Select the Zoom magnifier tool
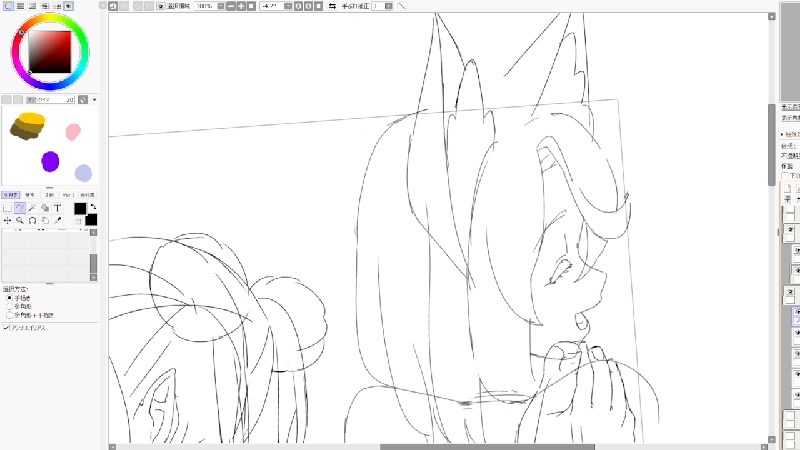 point(20,220)
